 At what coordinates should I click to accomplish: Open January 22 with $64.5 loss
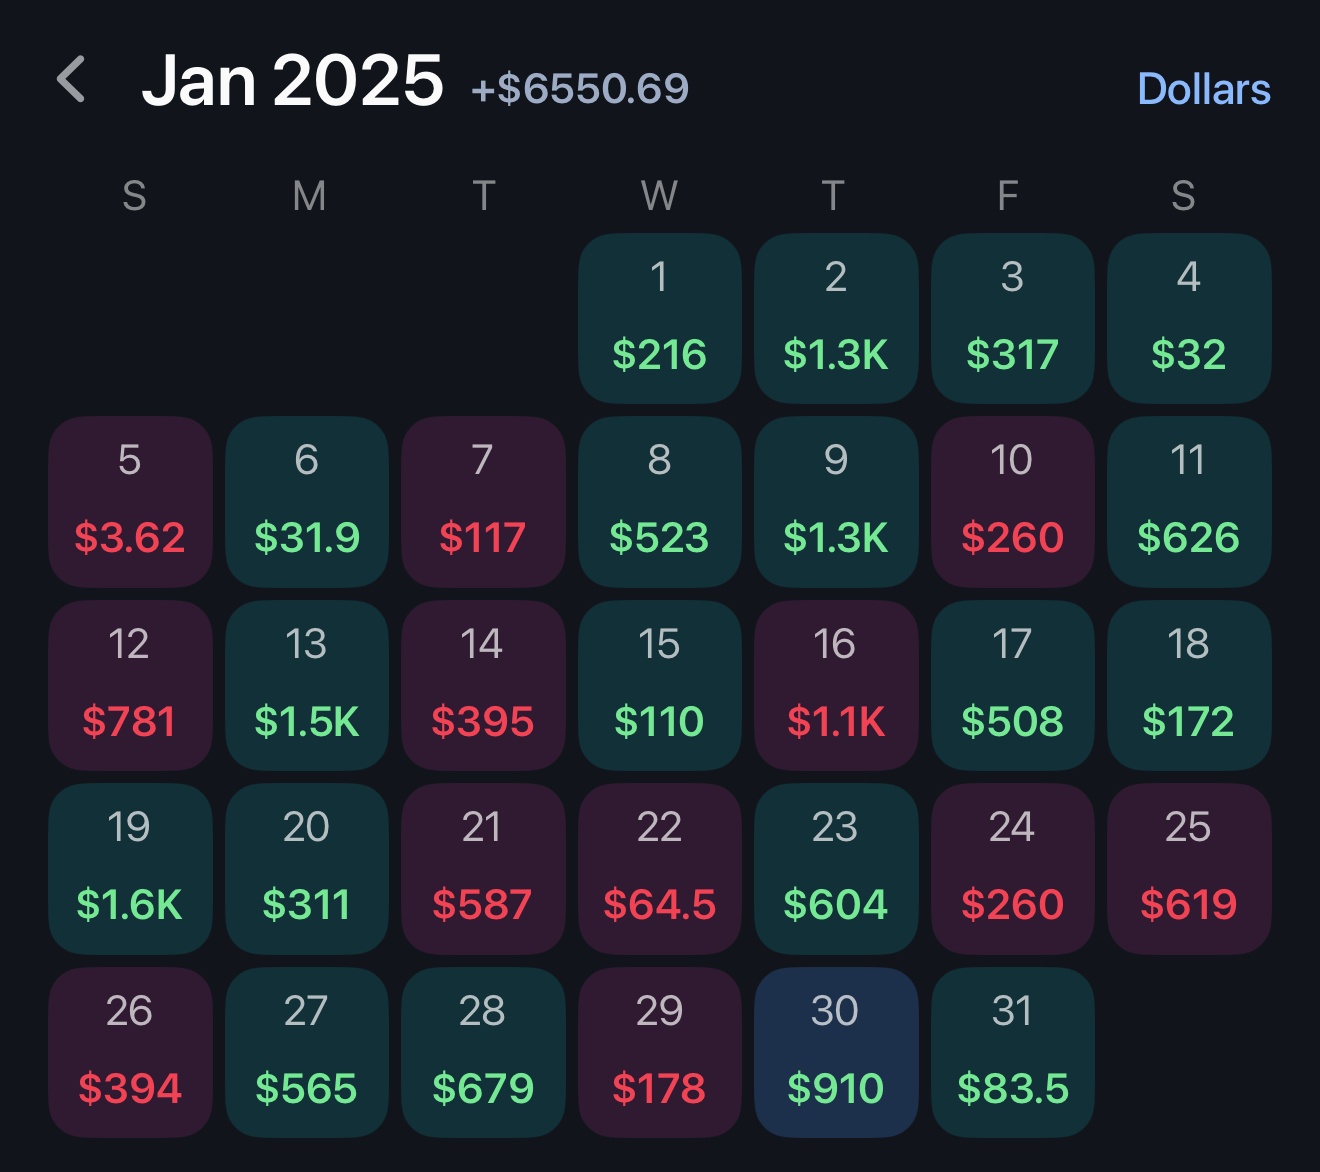point(659,868)
